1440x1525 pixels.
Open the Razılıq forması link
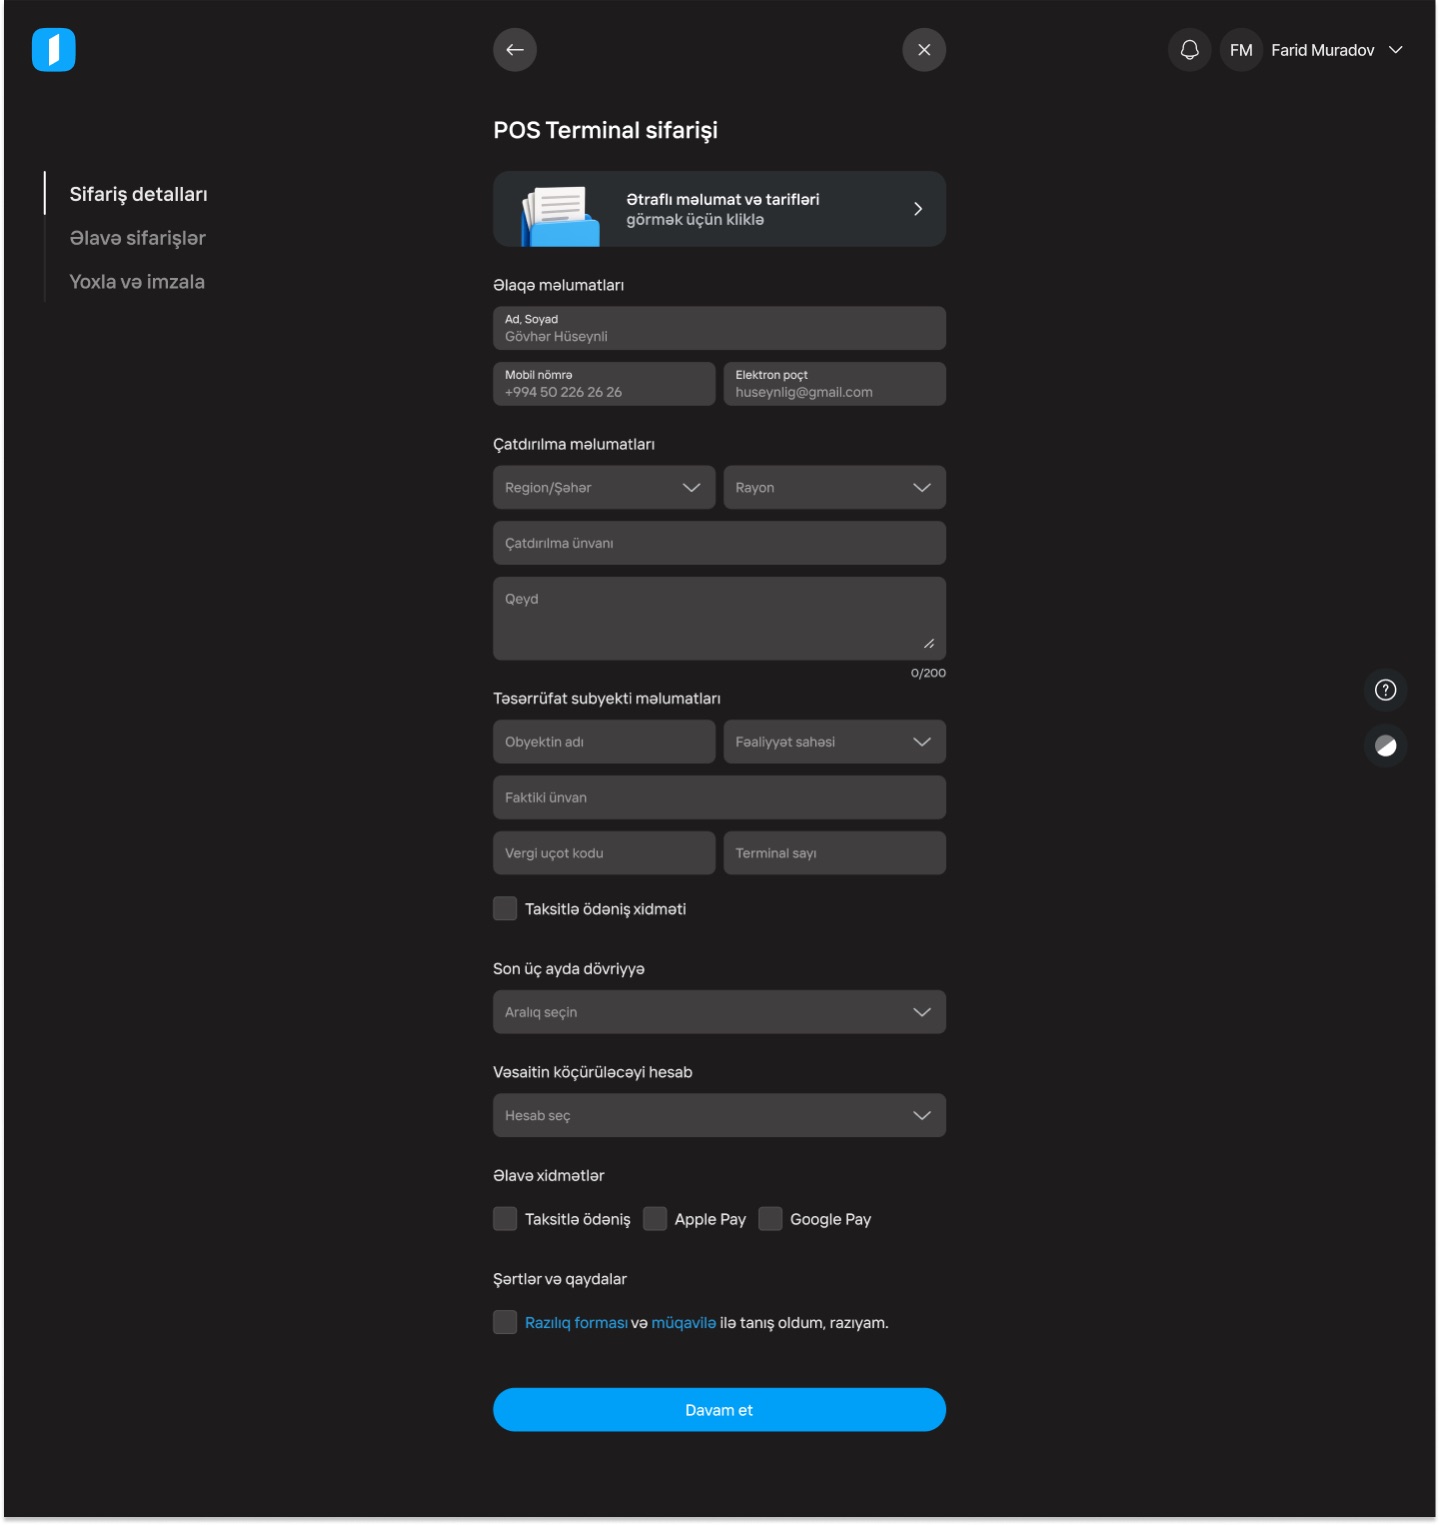pos(576,1323)
